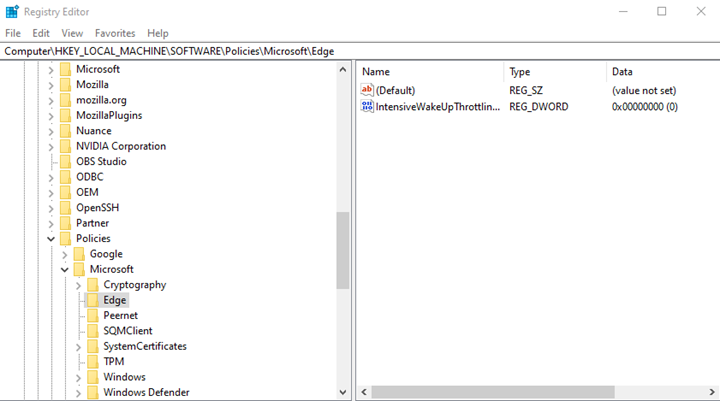This screenshot has width=720, height=401.
Task: Select the (Default) value name
Action: [395, 90]
